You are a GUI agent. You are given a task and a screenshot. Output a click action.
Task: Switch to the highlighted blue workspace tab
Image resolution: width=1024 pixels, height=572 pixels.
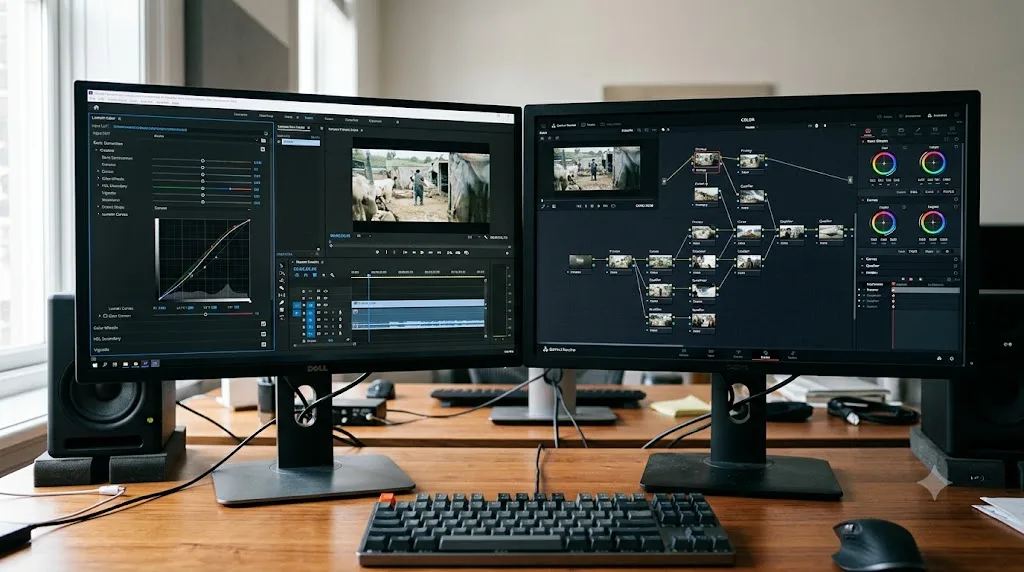click(x=309, y=118)
